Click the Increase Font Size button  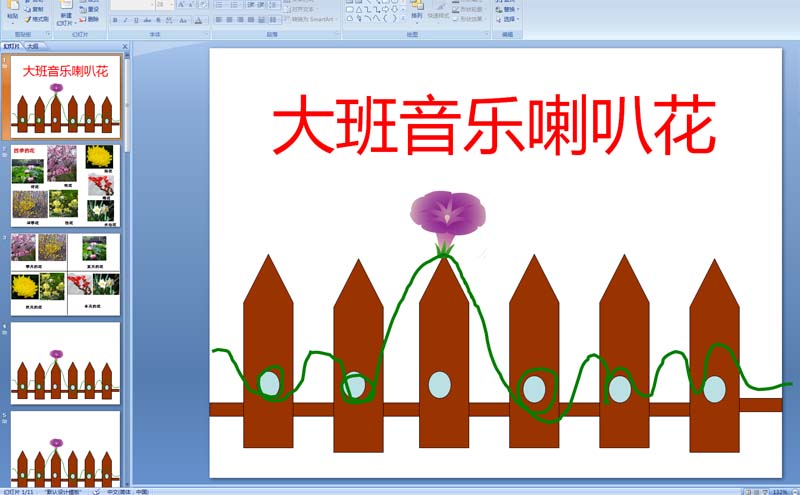coord(181,5)
